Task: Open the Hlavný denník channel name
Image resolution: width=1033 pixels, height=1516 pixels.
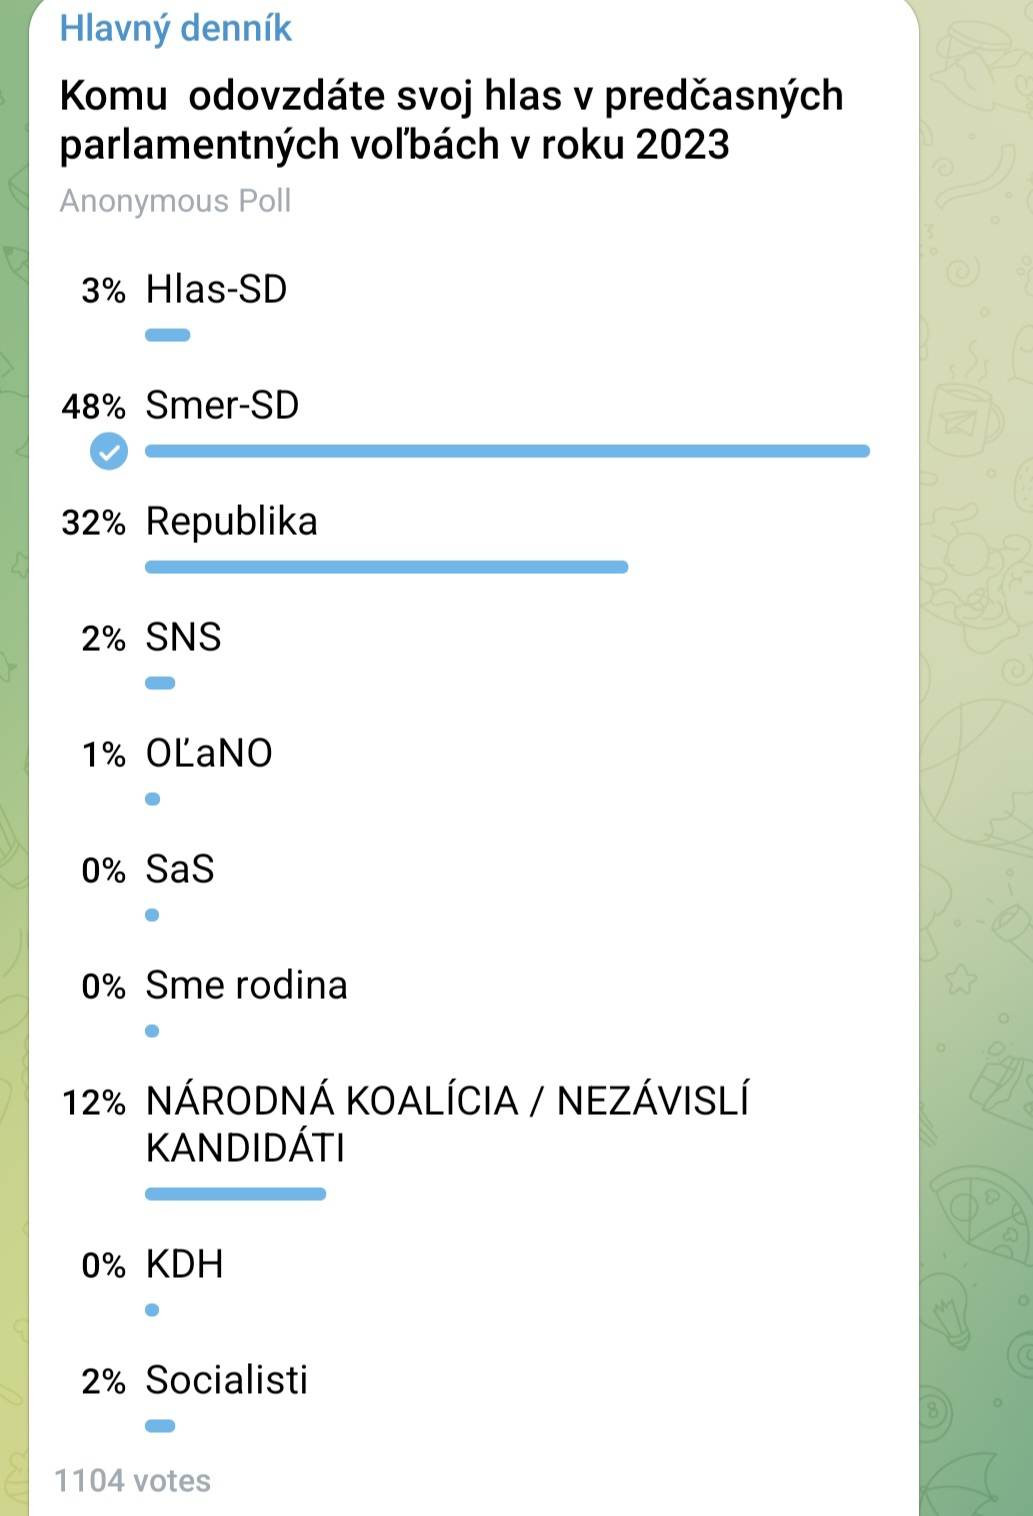Action: click(x=176, y=27)
